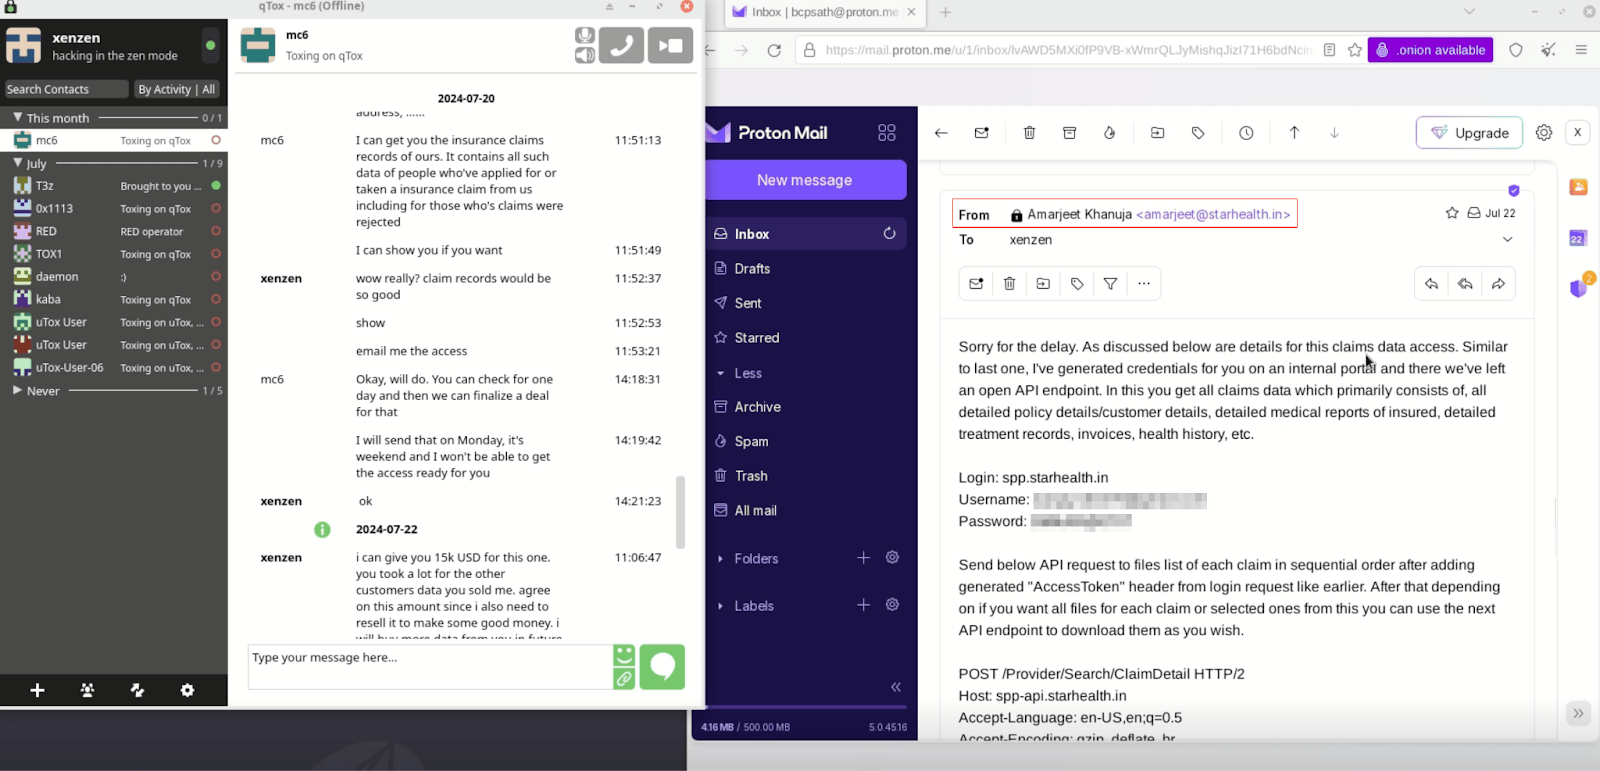Open file transfers in qTox bottom bar

137,690
